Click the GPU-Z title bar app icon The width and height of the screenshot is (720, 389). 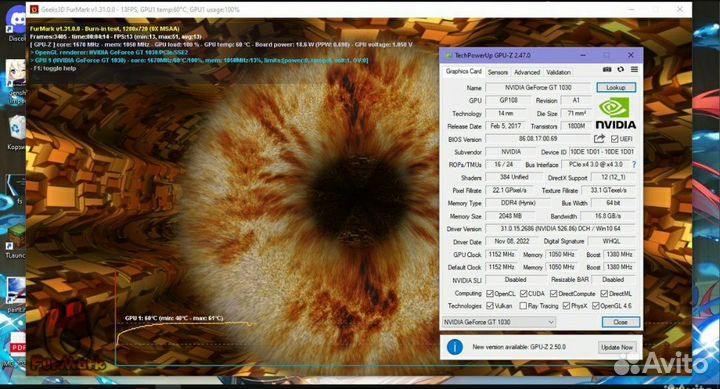448,56
